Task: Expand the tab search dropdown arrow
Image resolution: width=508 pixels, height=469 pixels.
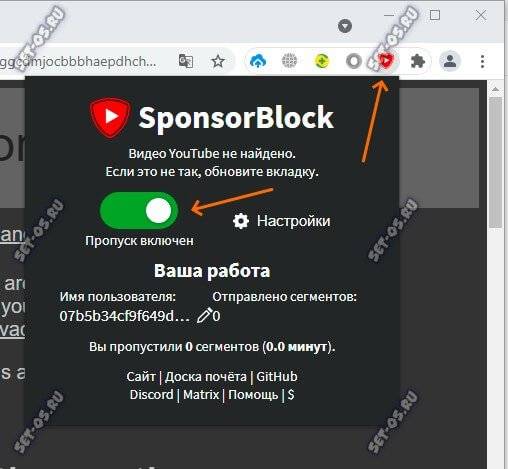Action: pos(345,26)
